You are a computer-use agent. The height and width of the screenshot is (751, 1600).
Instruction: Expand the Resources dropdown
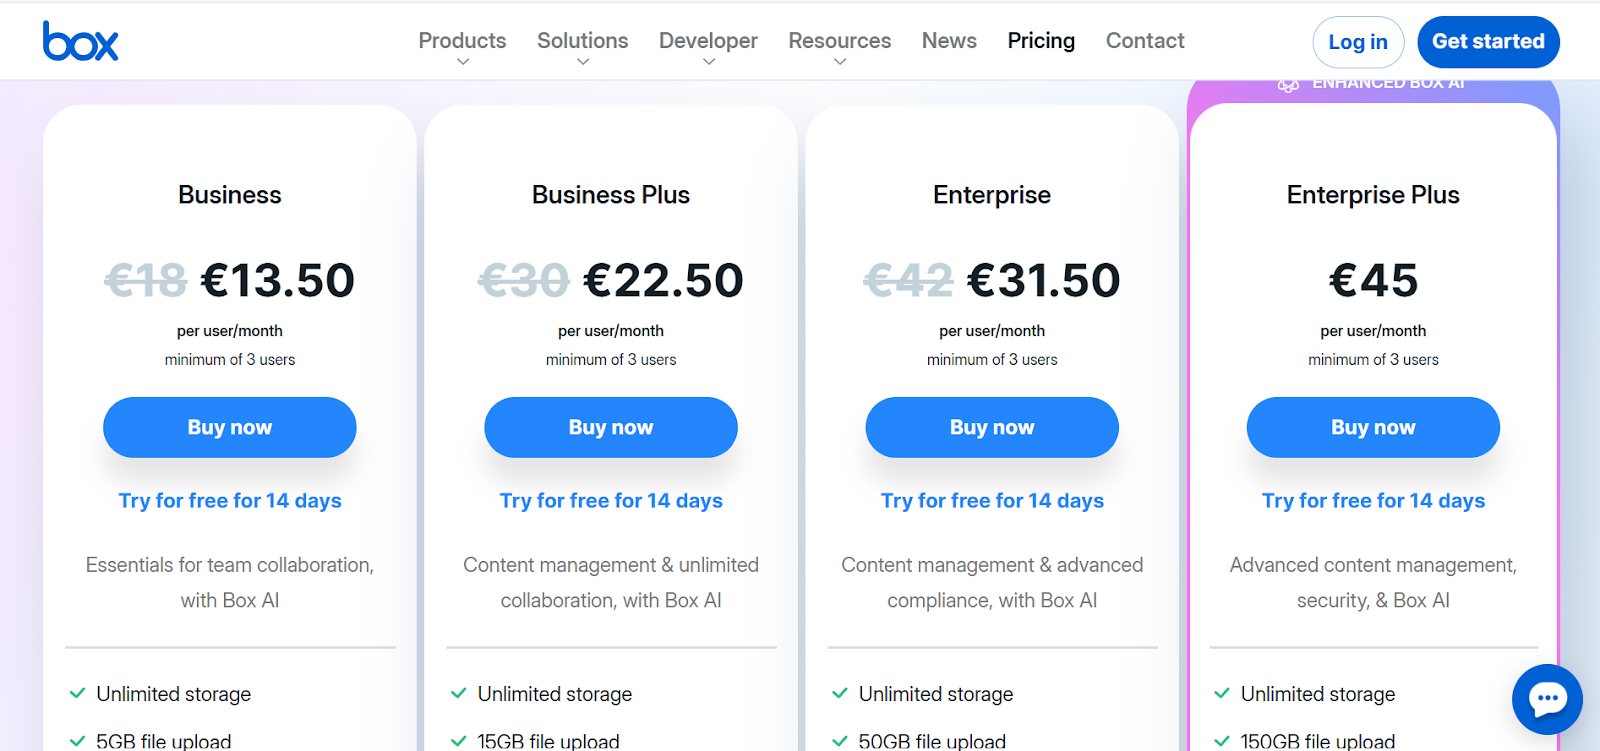839,40
